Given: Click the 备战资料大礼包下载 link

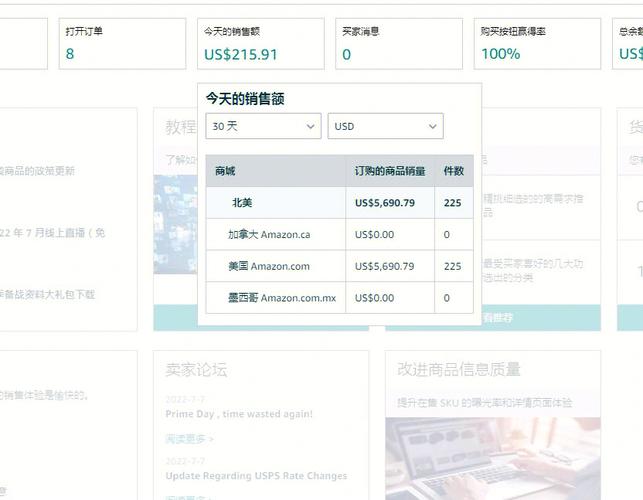Looking at the screenshot, I should (47, 294).
